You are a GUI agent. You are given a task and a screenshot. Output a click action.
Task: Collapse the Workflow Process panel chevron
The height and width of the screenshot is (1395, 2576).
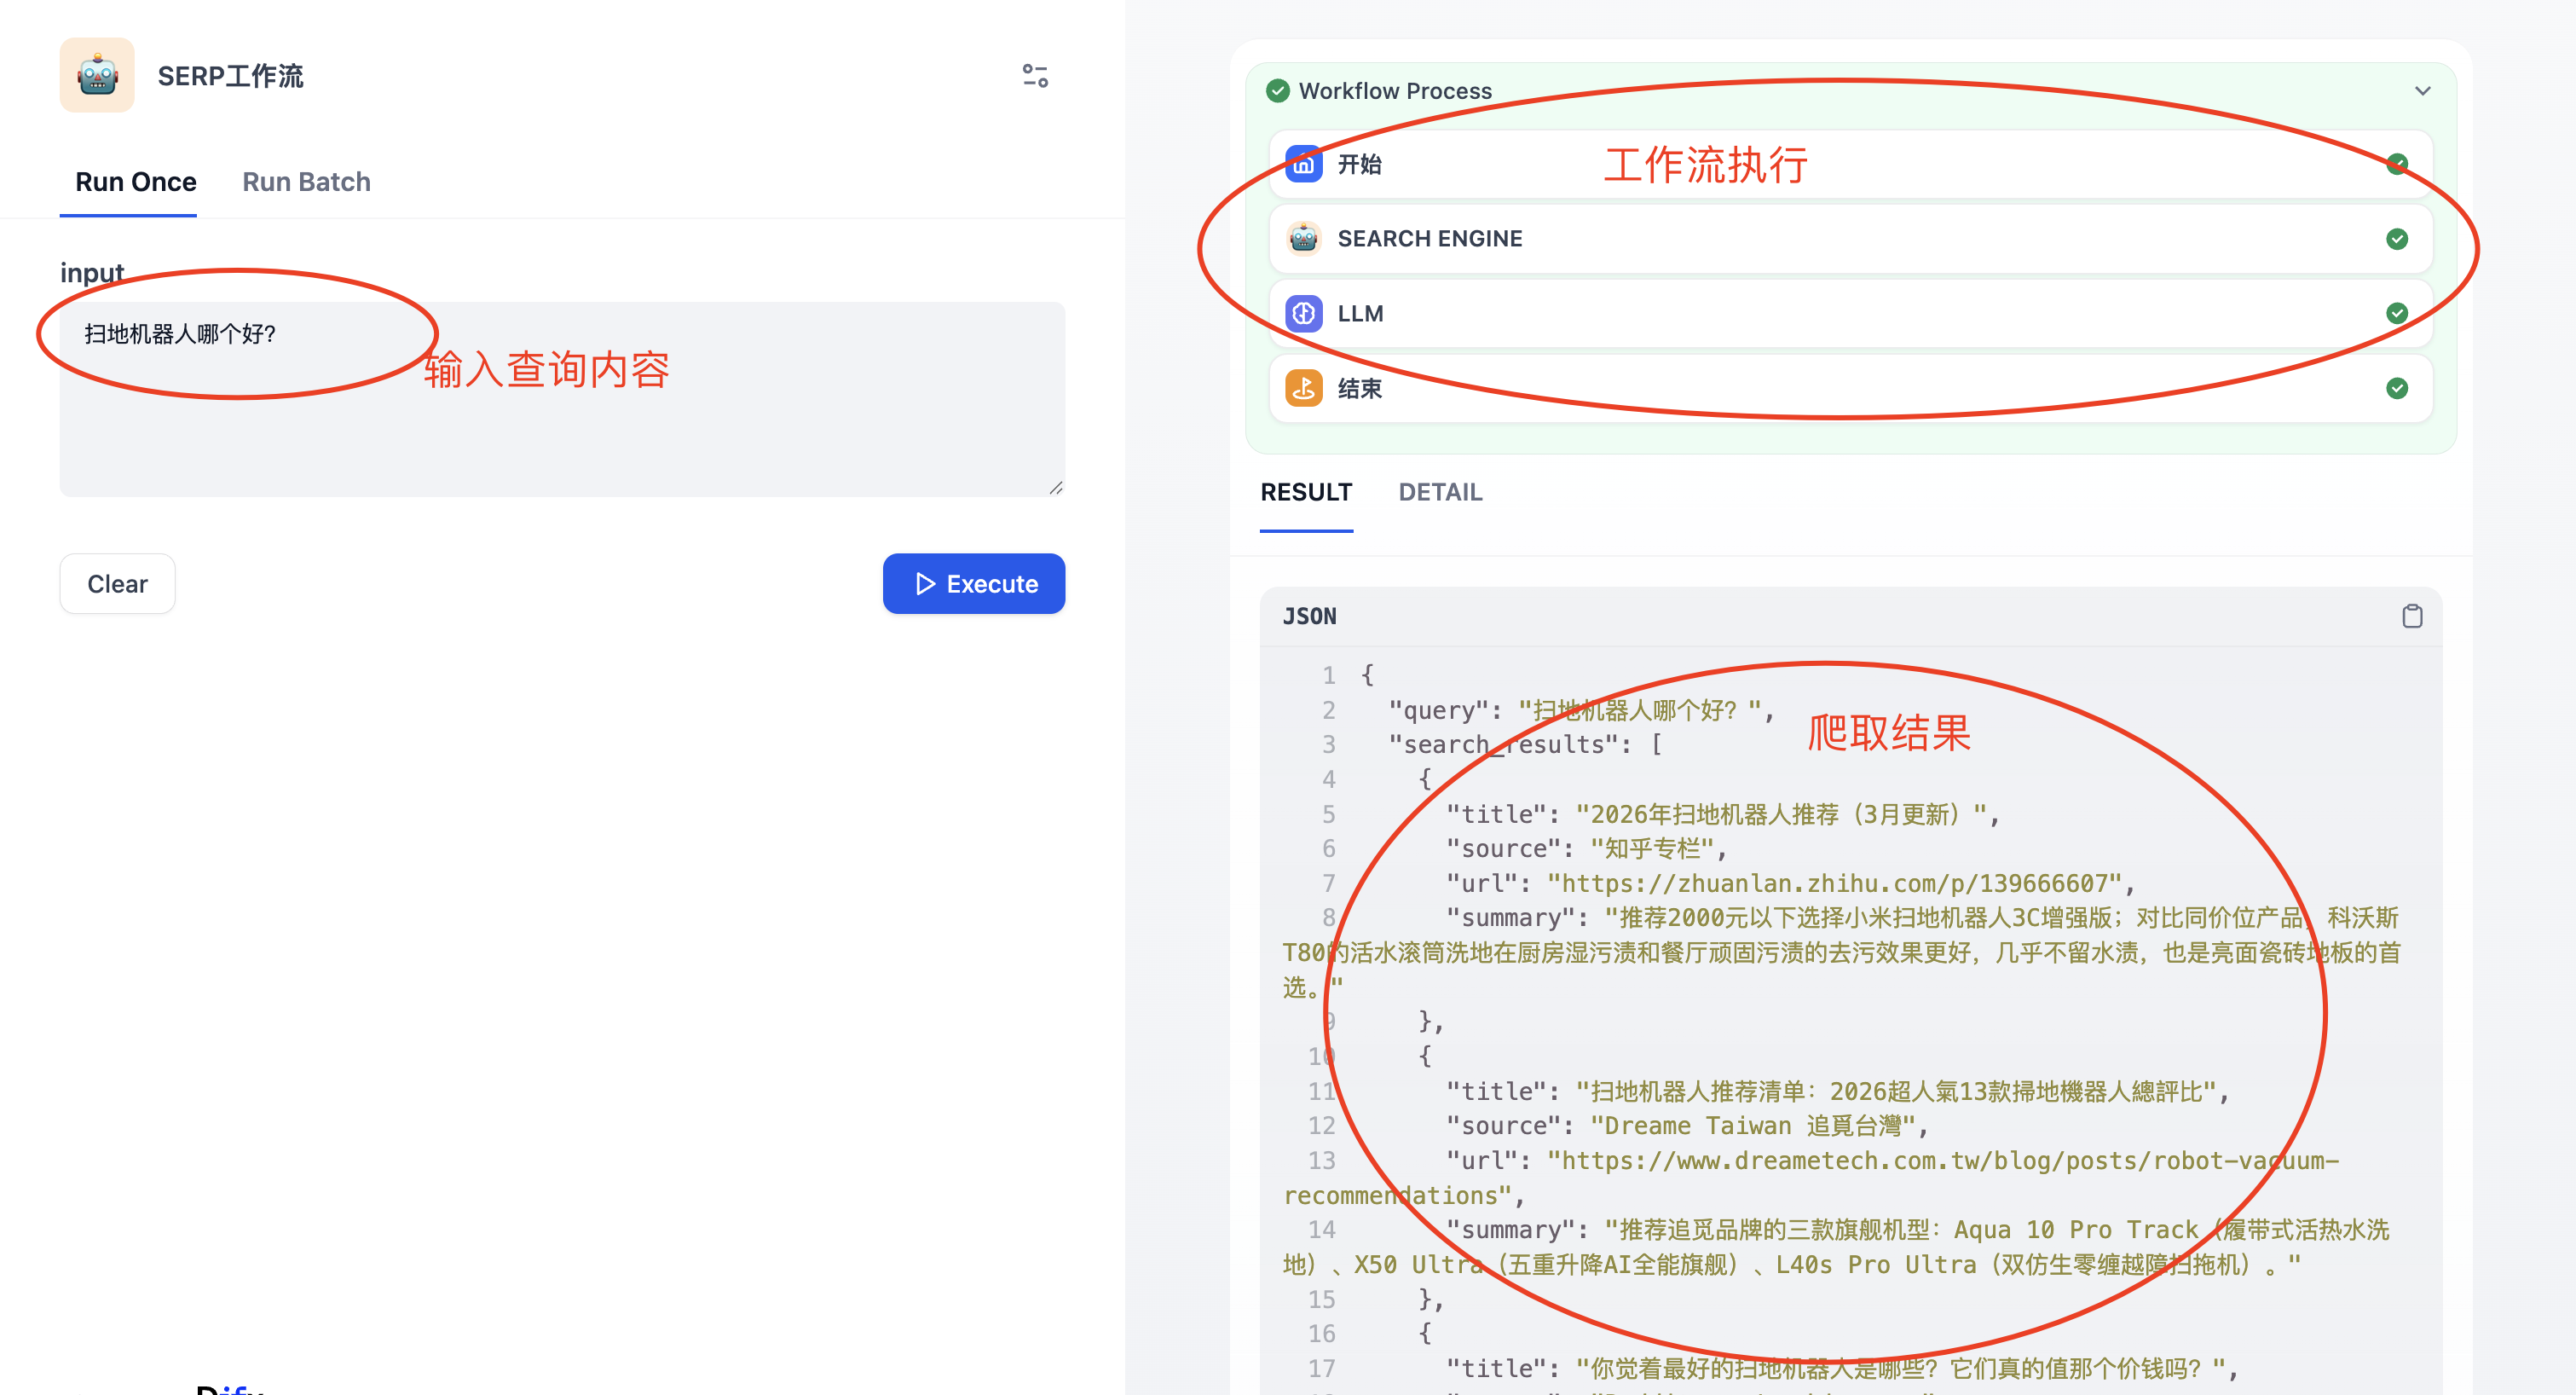[2422, 91]
